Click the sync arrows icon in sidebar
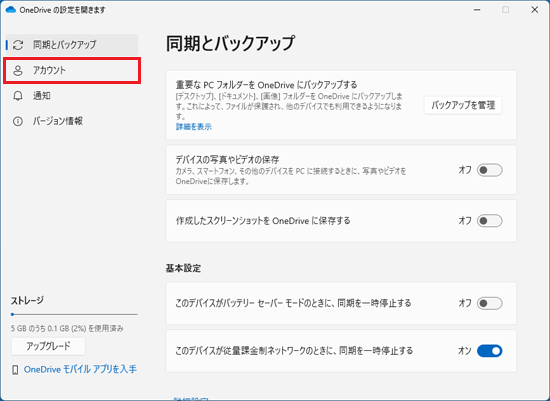This screenshot has width=550, height=401. [x=18, y=45]
